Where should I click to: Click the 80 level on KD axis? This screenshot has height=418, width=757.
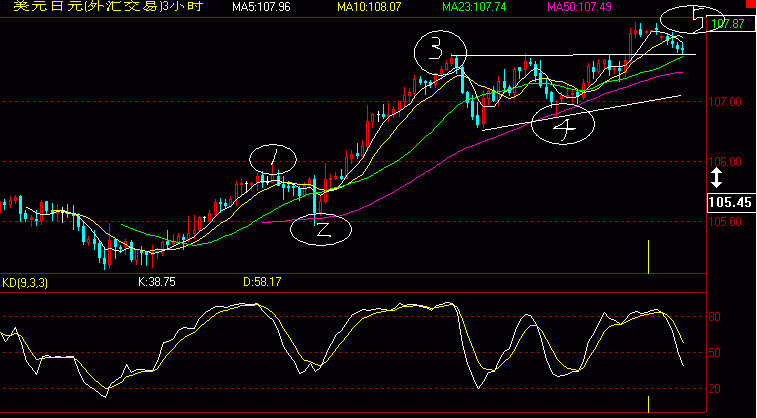[x=715, y=317]
